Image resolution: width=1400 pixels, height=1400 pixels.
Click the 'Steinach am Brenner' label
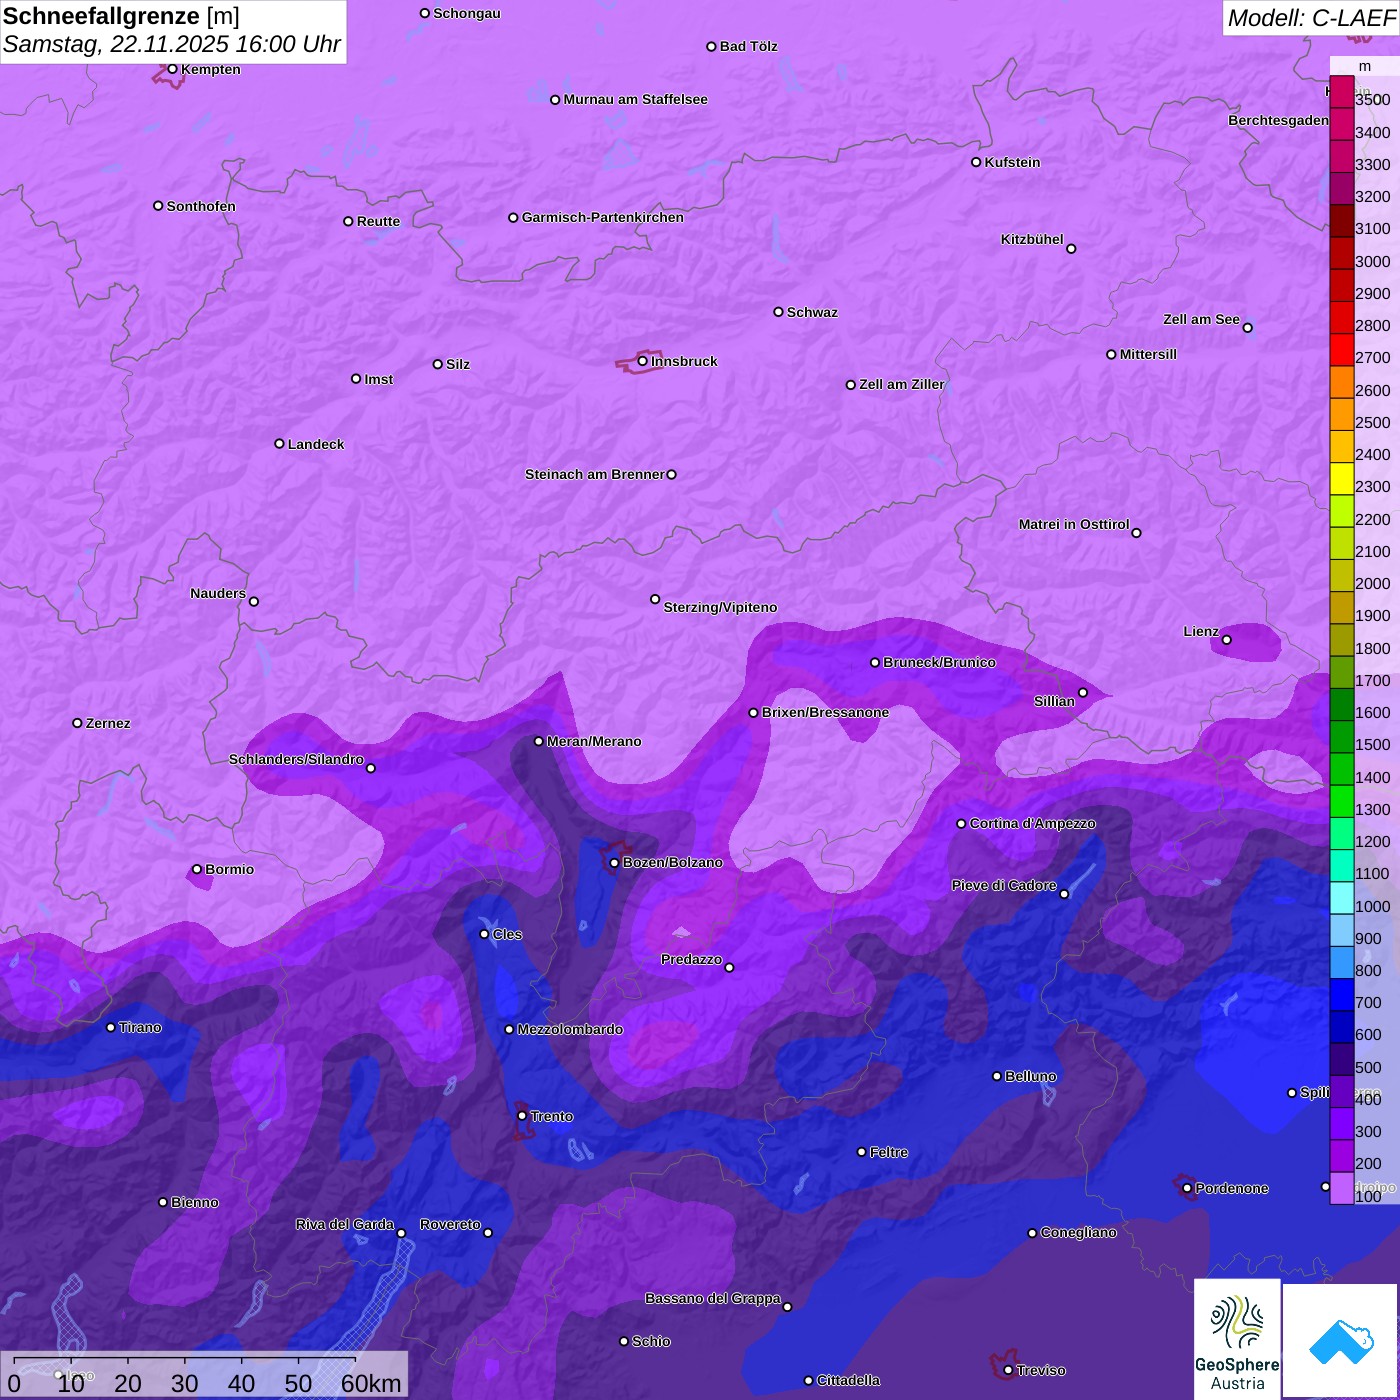pos(595,475)
